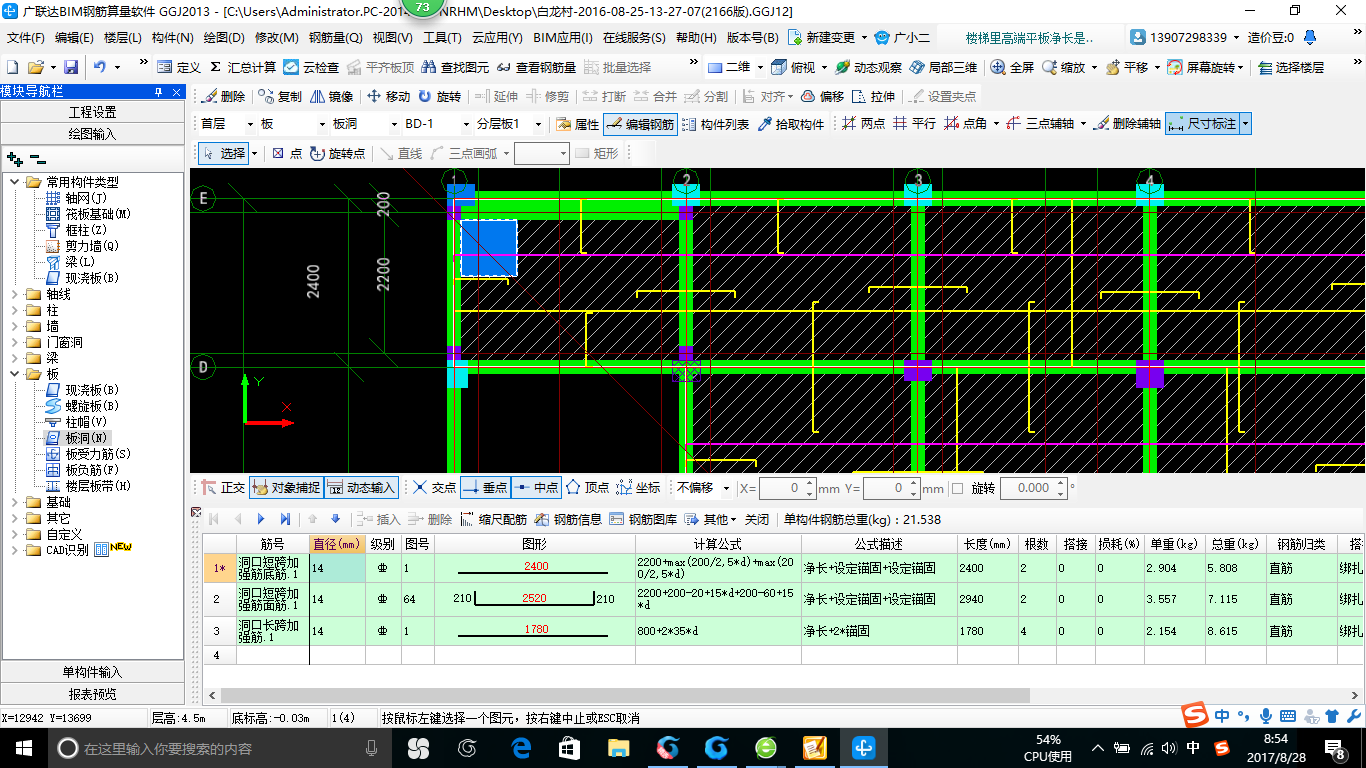Viewport: 1366px width, 768px height.
Task: Click 缩尺配筋 button
Action: (x=493, y=519)
